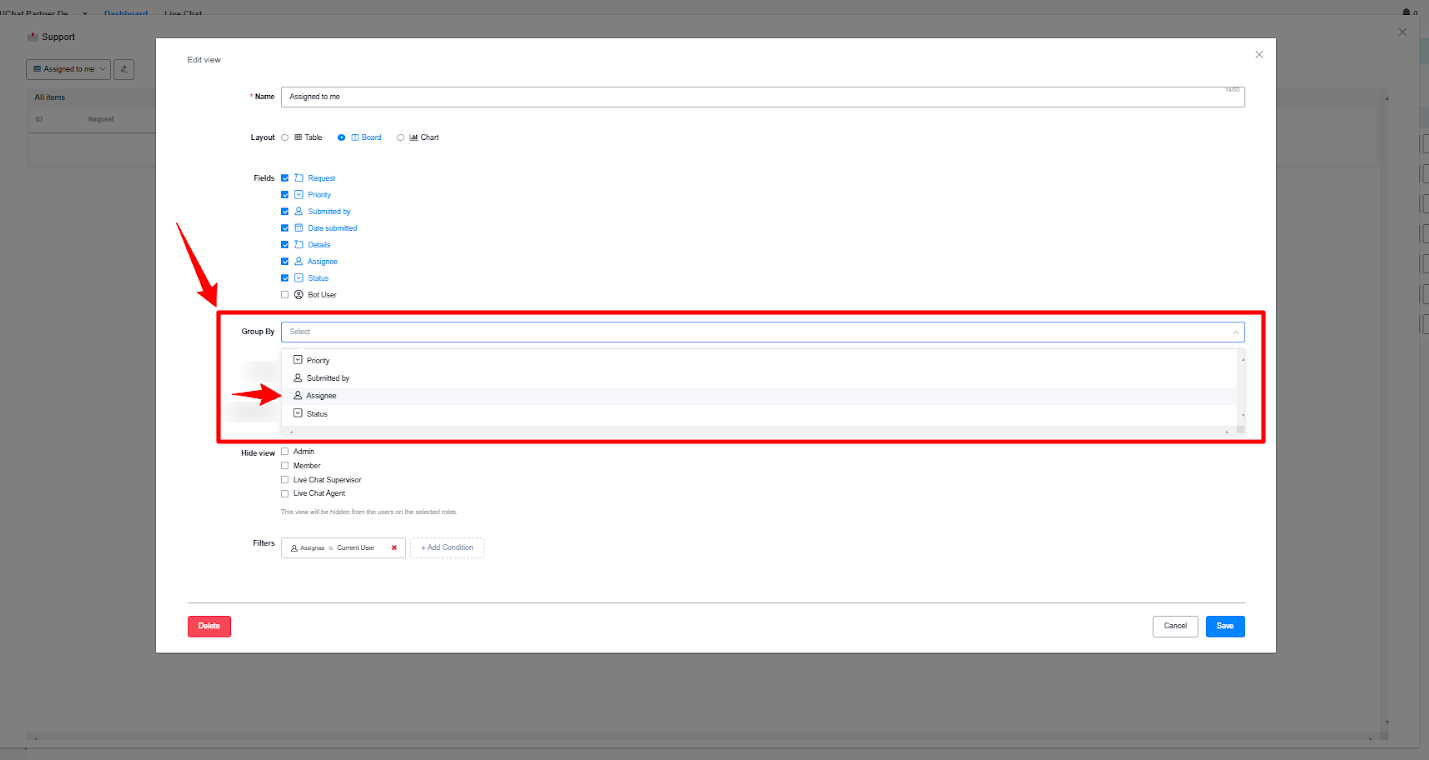Viewport: 1429px width, 760px height.
Task: Select the Table layout radio button
Action: [285, 137]
